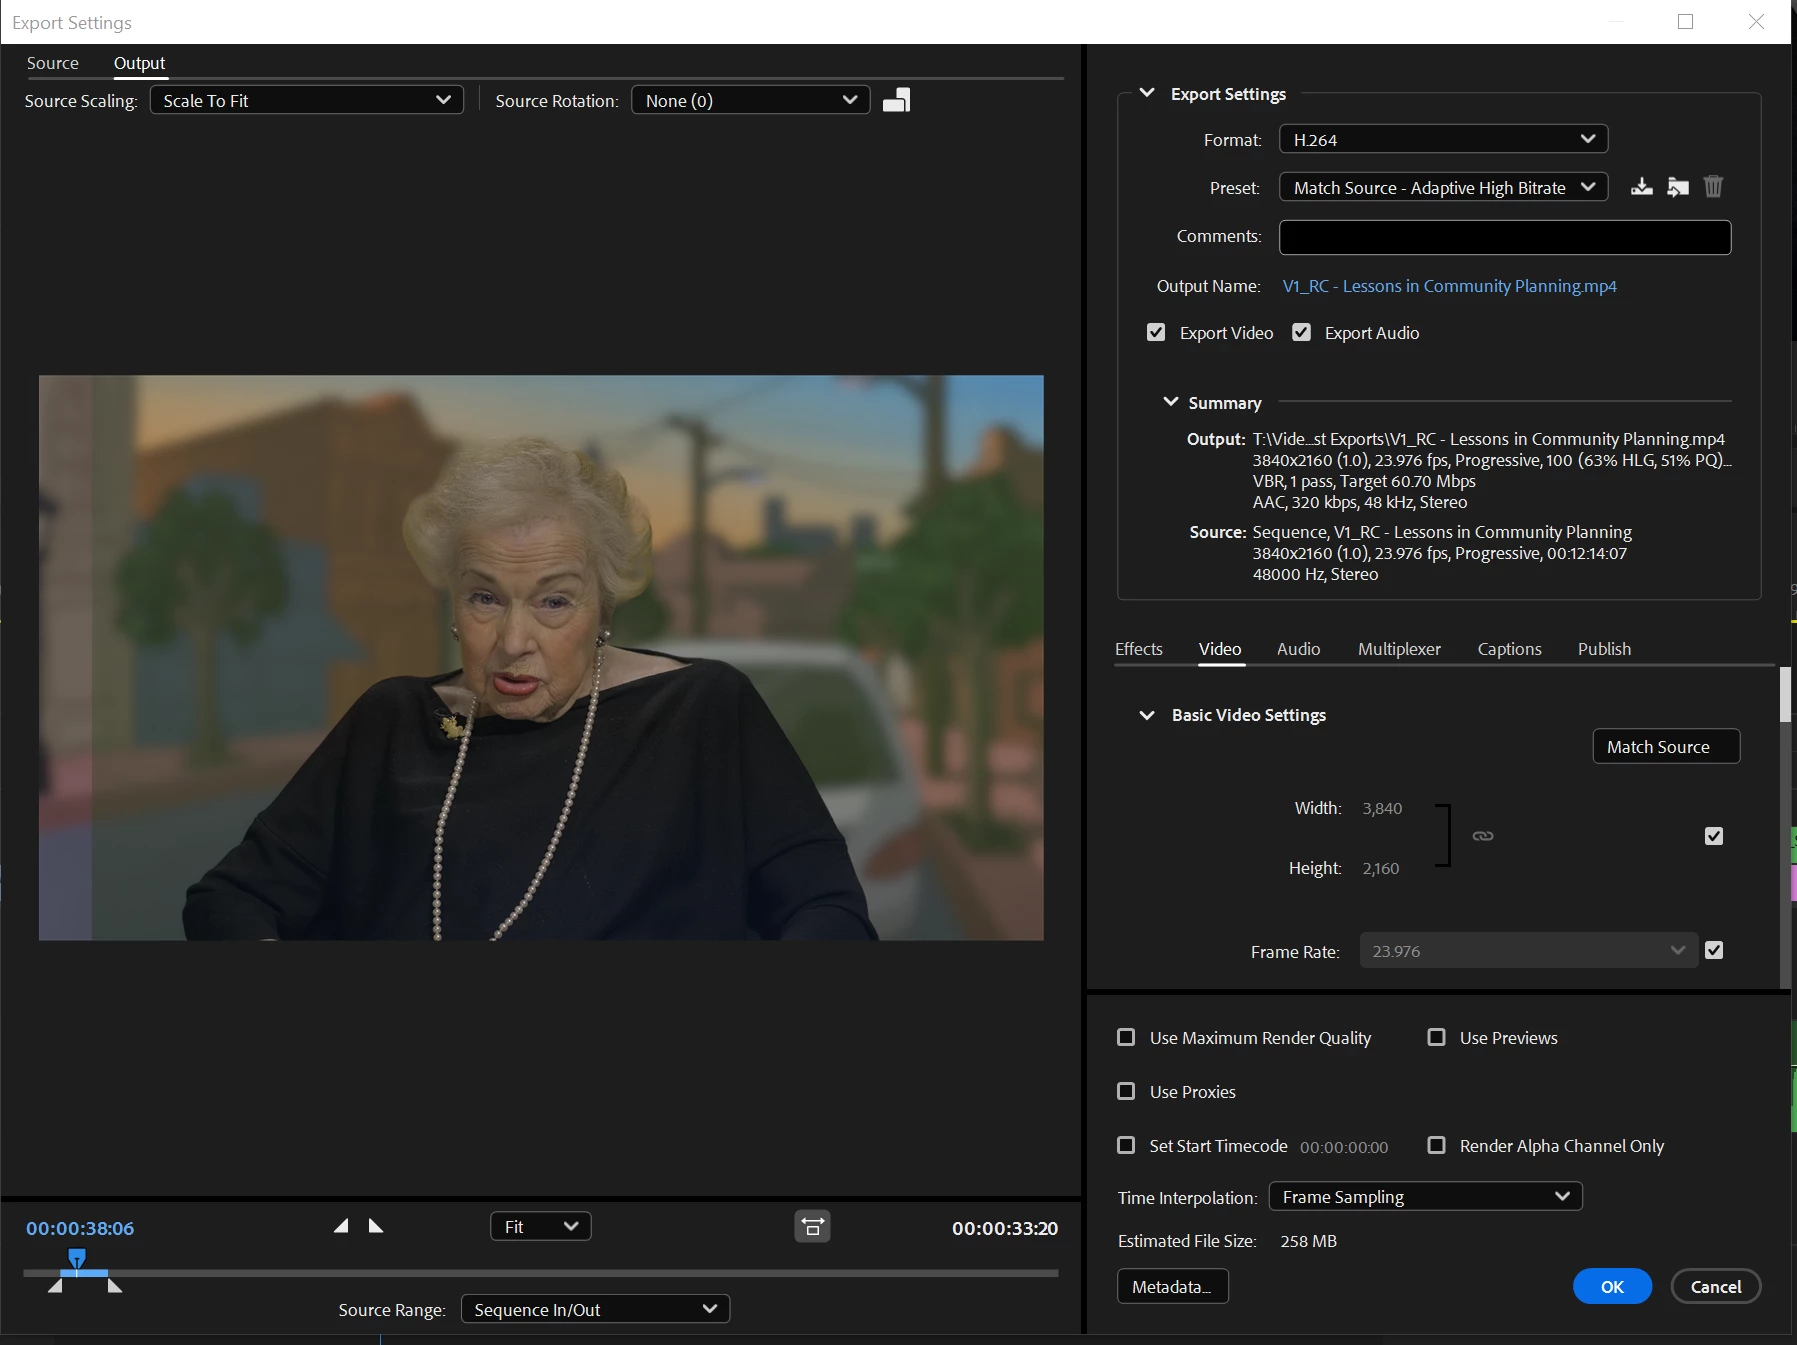Uncheck match-source box for Width and Height
Screen dimensions: 1797x1345
point(1714,836)
